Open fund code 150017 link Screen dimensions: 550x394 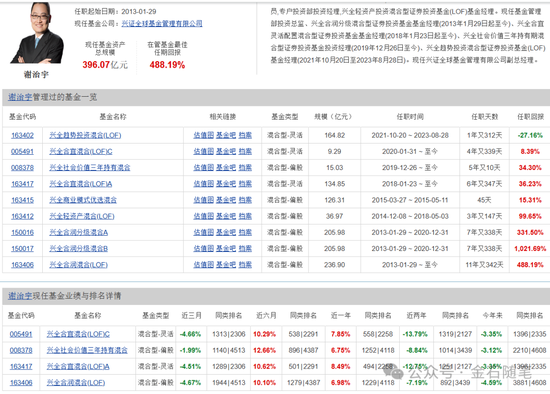click(22, 249)
